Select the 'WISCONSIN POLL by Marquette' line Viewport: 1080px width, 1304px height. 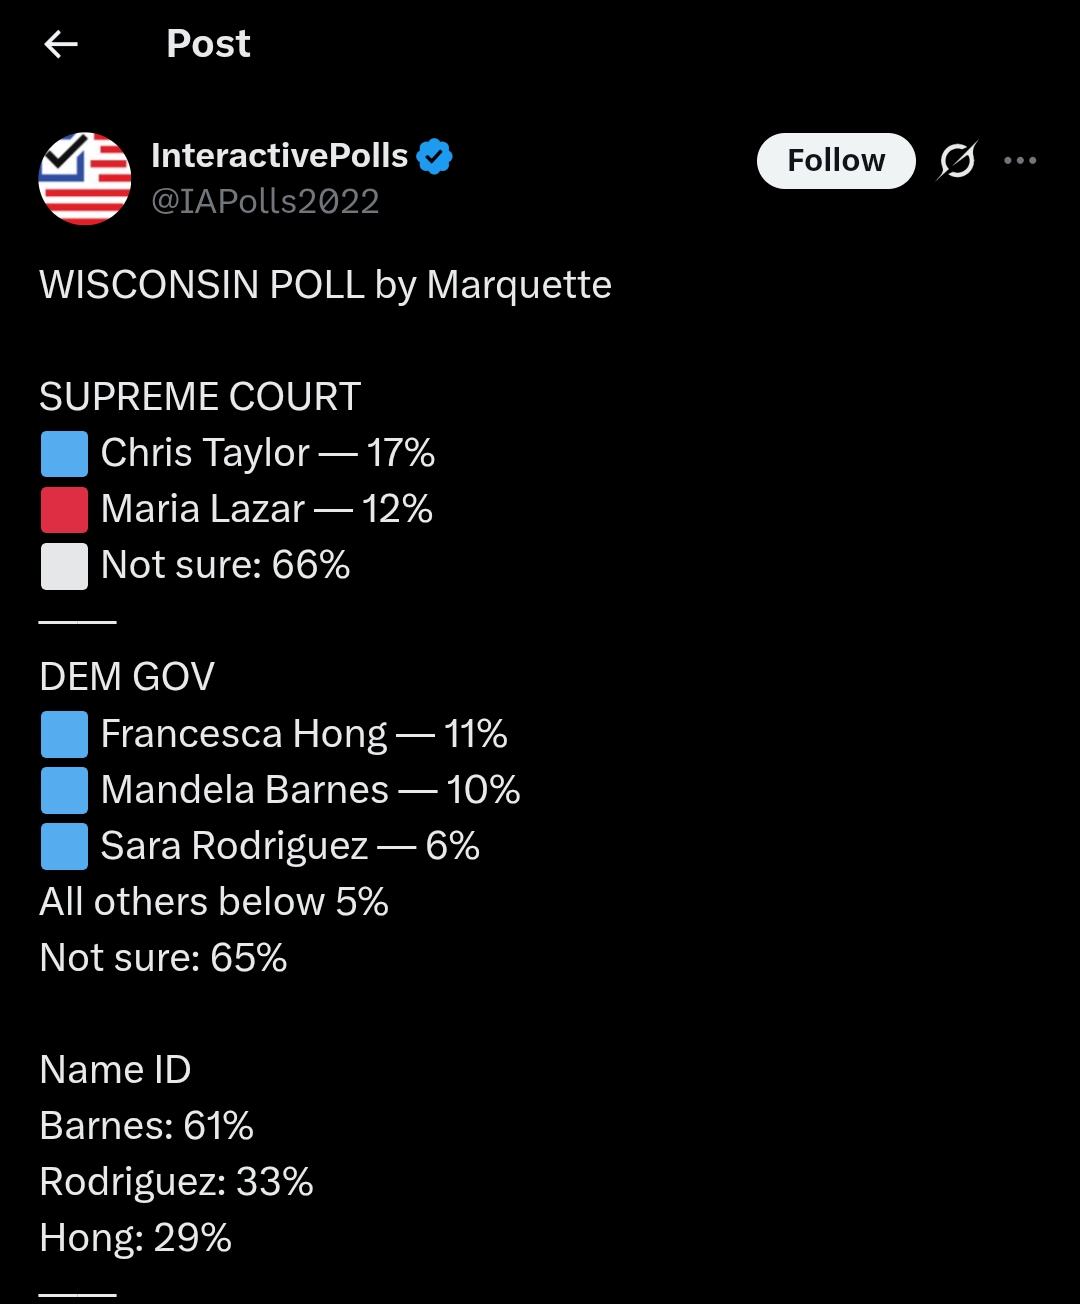(x=325, y=285)
